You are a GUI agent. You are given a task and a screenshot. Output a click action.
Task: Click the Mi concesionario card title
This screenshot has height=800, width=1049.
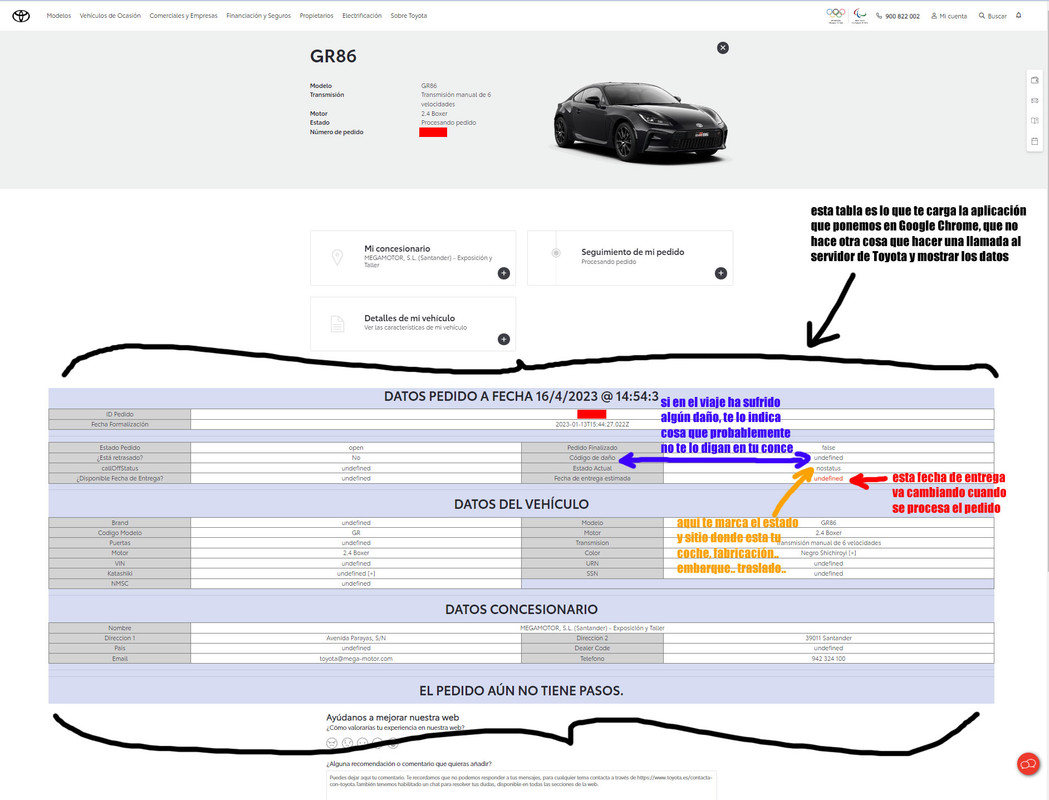397,248
